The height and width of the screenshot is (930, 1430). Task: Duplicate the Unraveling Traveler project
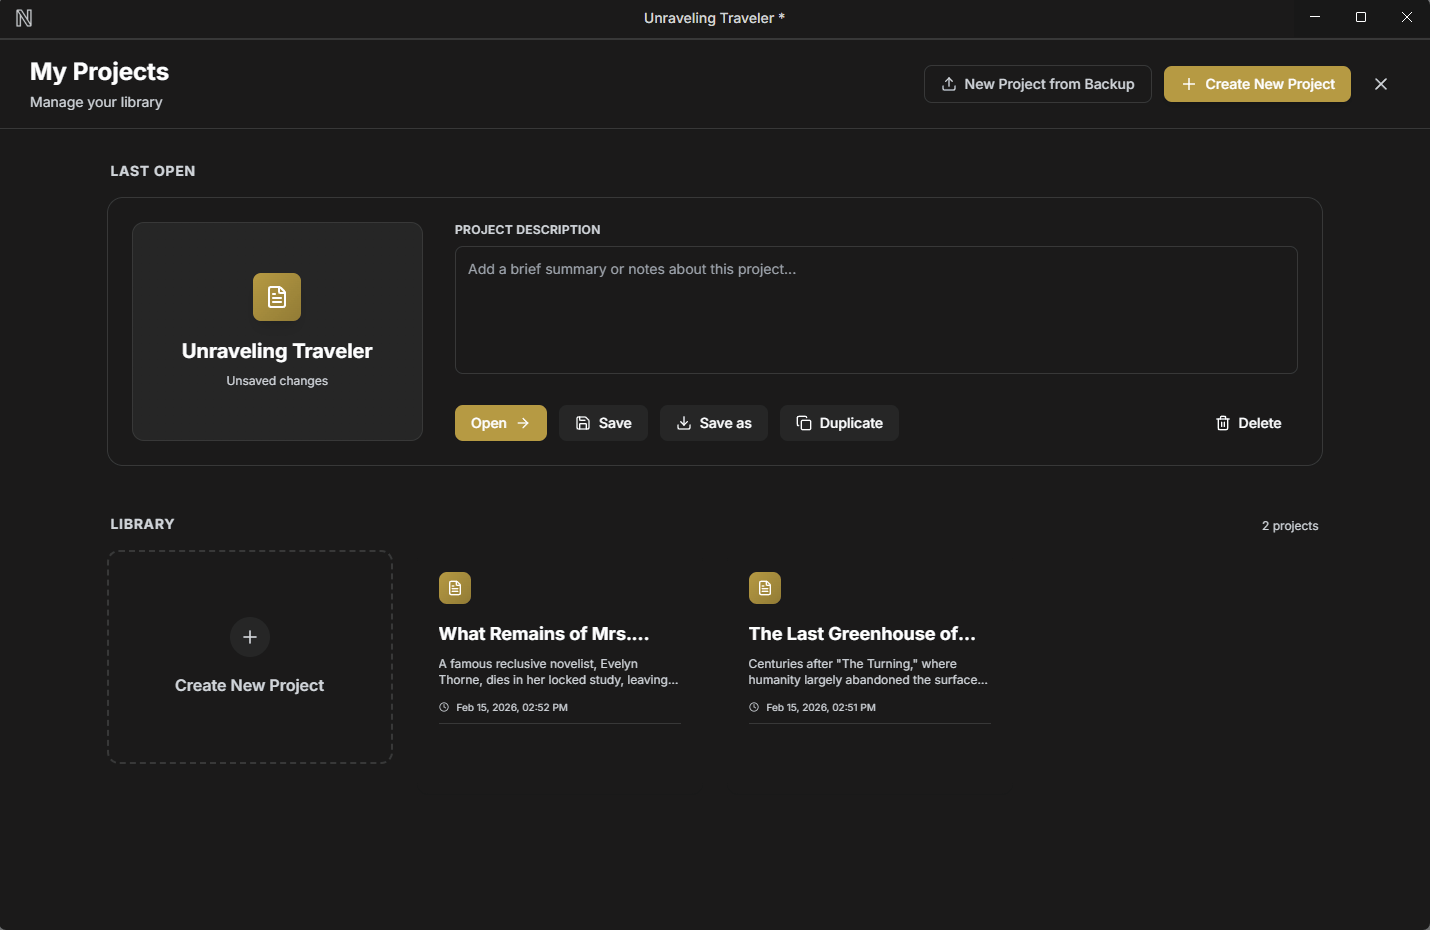pos(839,423)
